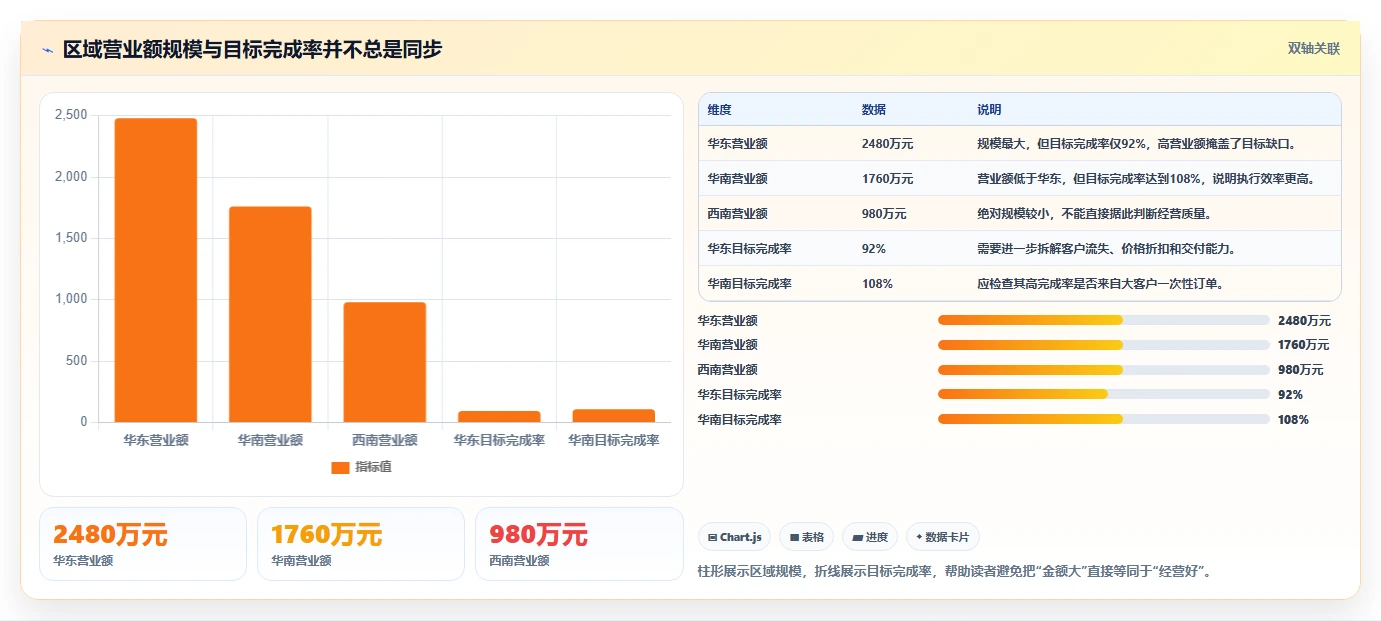Click the 华东目标完成率 progress bar
Screen dimensions: 1381x621
tap(1103, 395)
